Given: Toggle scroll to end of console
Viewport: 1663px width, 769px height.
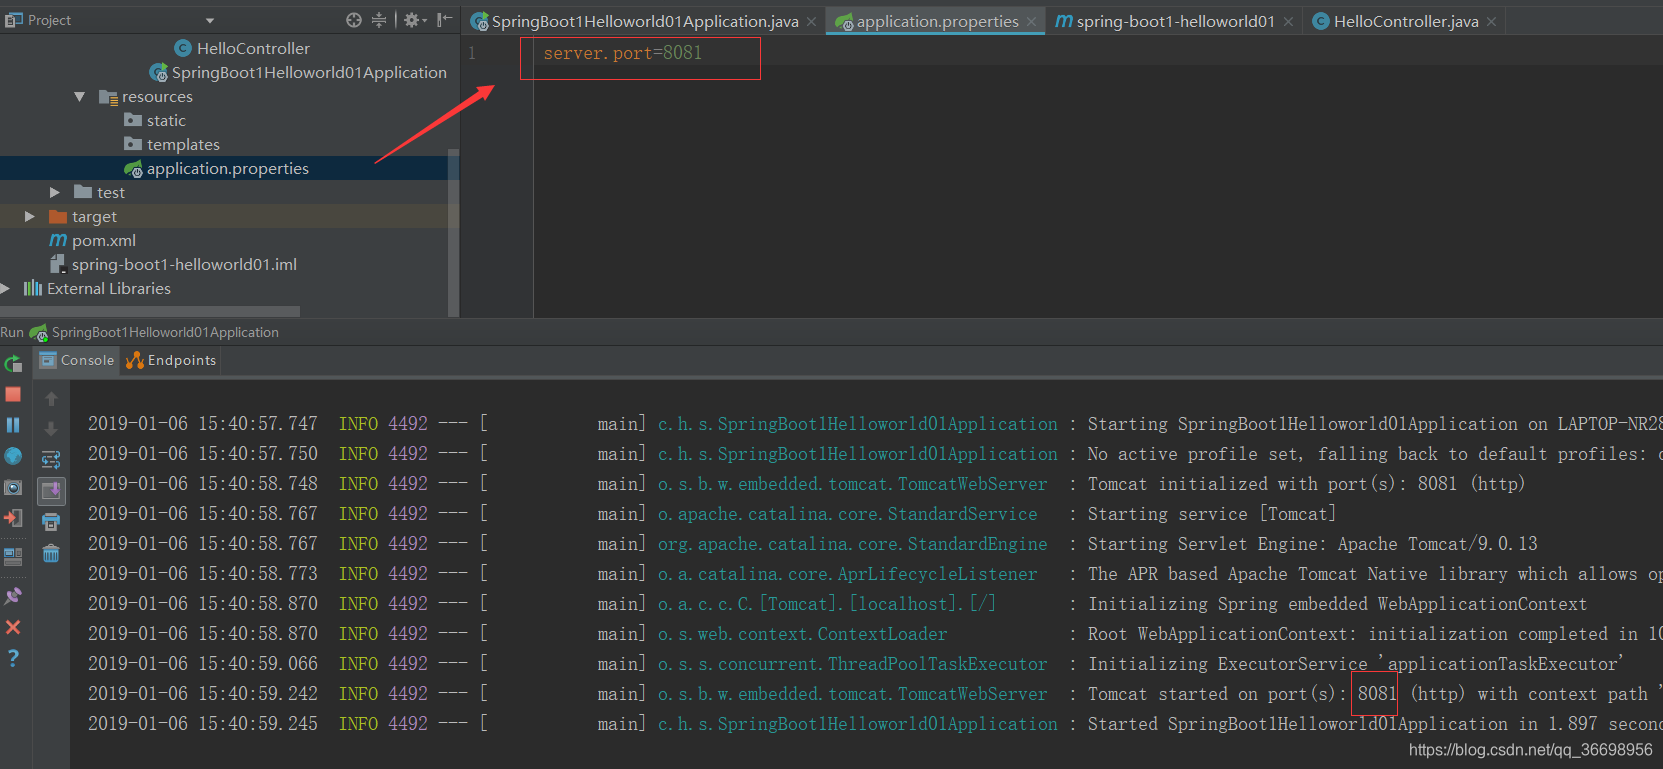Looking at the screenshot, I should pyautogui.click(x=51, y=491).
